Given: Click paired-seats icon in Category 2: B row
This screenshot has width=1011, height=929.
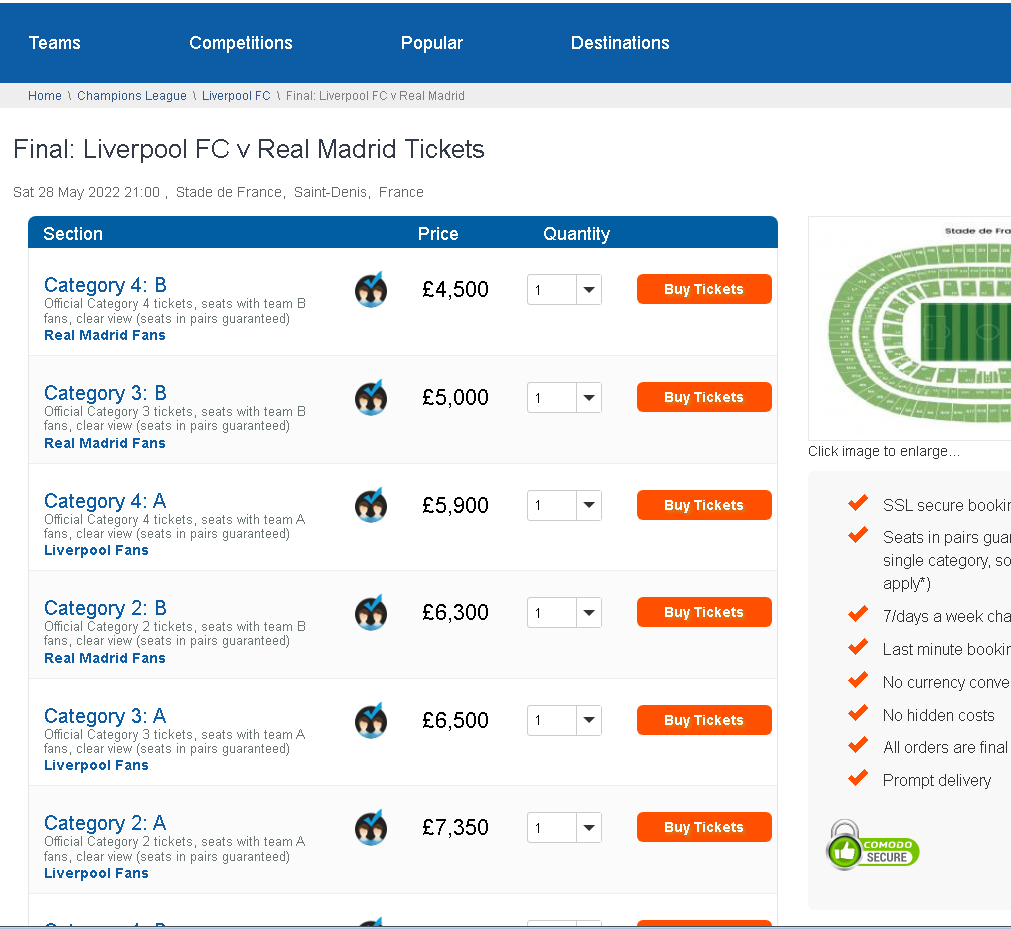Looking at the screenshot, I should pos(371,612).
